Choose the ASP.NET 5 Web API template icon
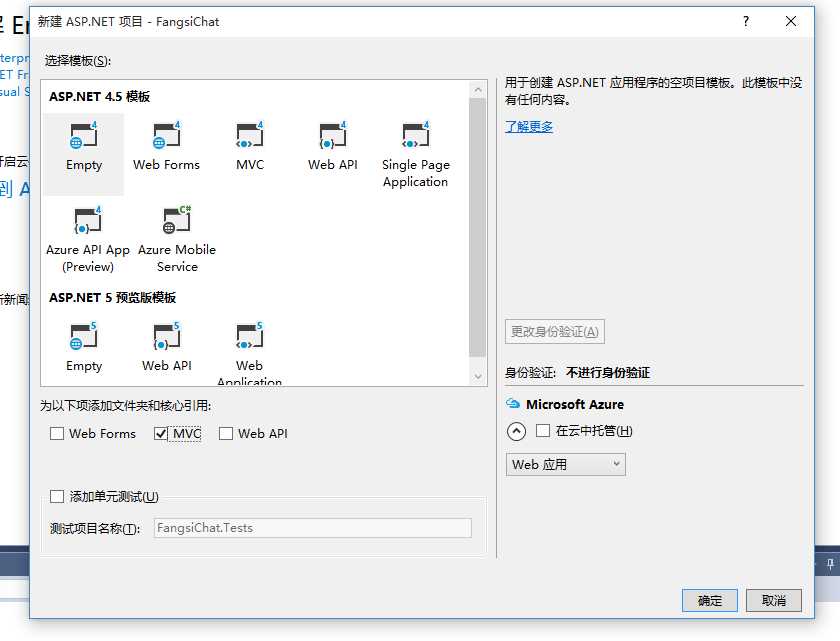Image resolution: width=840 pixels, height=641 pixels. [167, 336]
